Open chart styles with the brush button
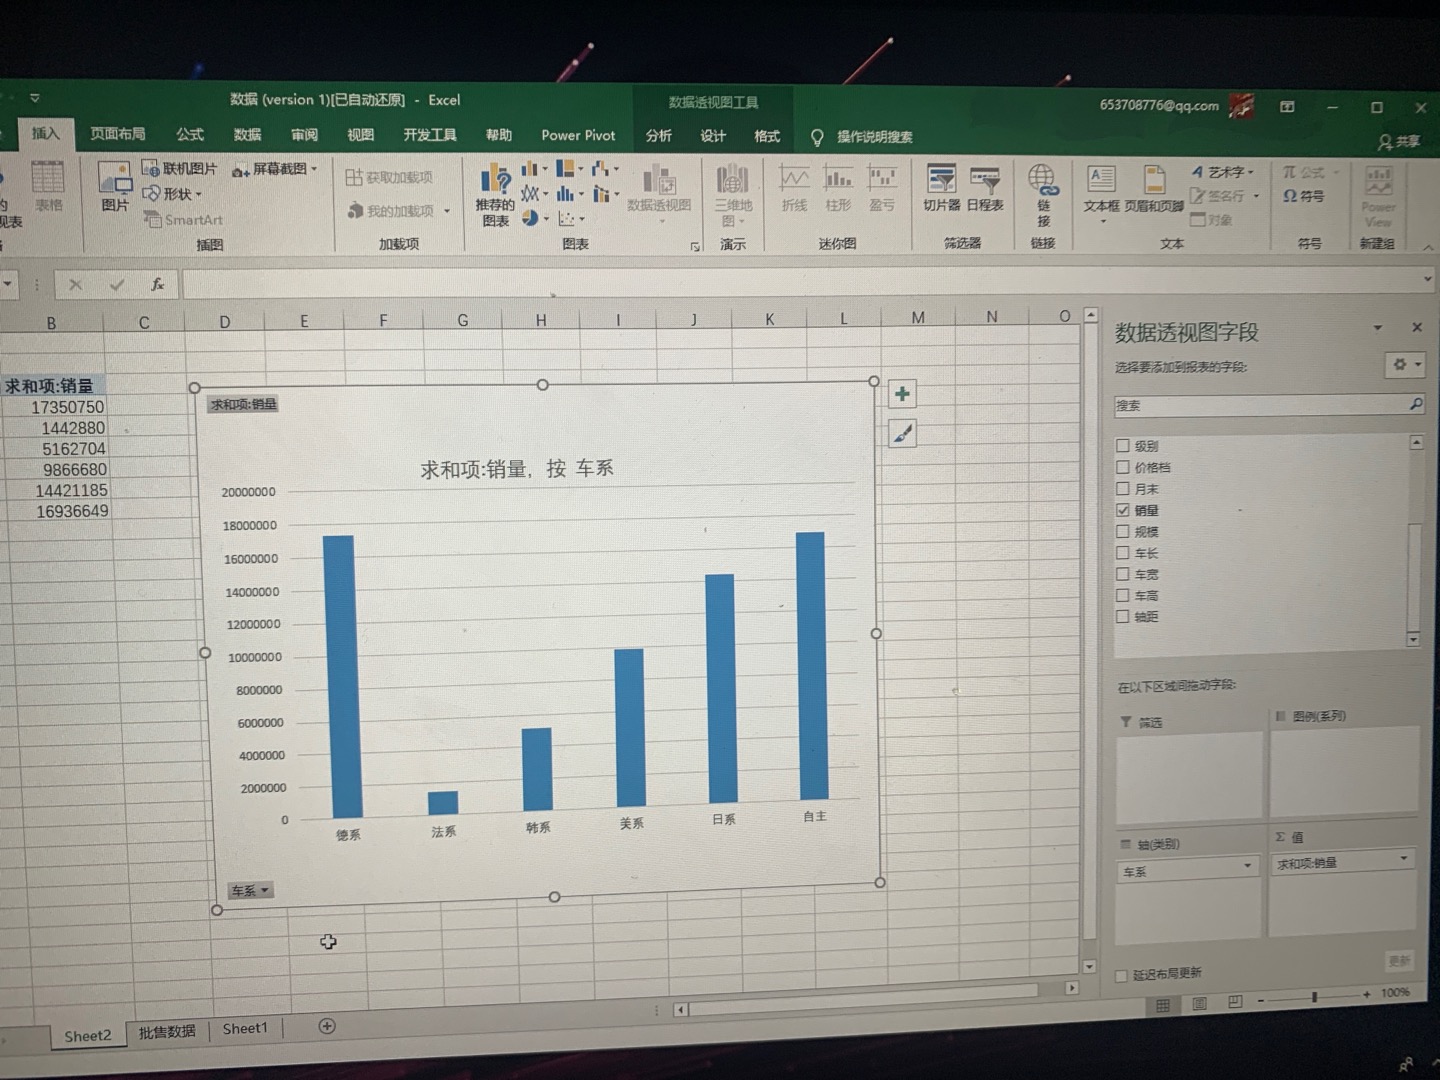 pyautogui.click(x=902, y=434)
